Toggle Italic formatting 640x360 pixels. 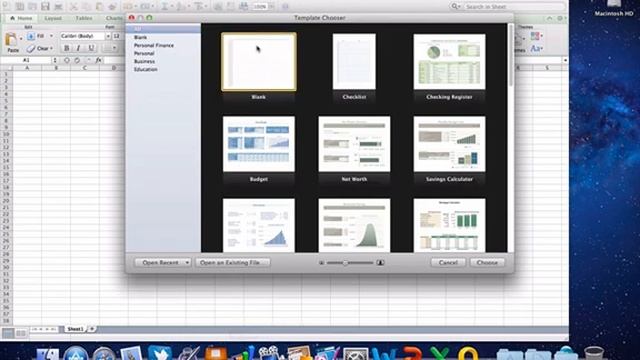point(78,48)
